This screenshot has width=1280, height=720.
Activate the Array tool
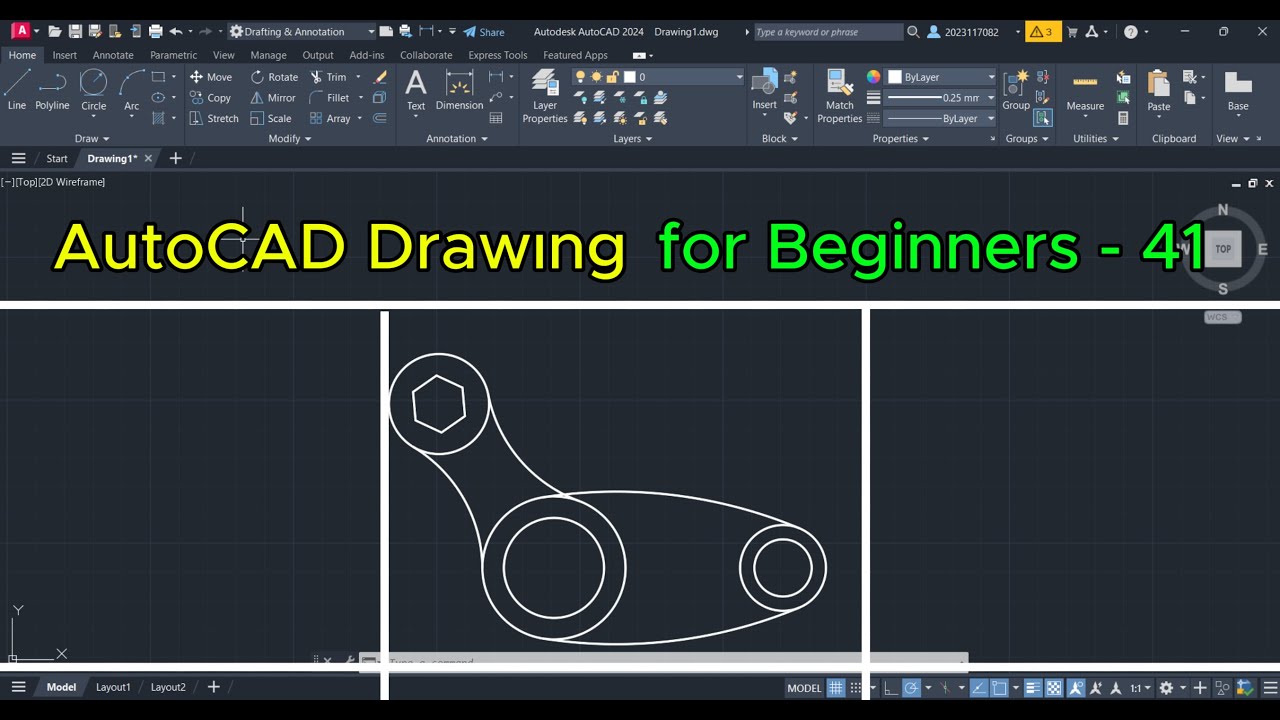330,118
